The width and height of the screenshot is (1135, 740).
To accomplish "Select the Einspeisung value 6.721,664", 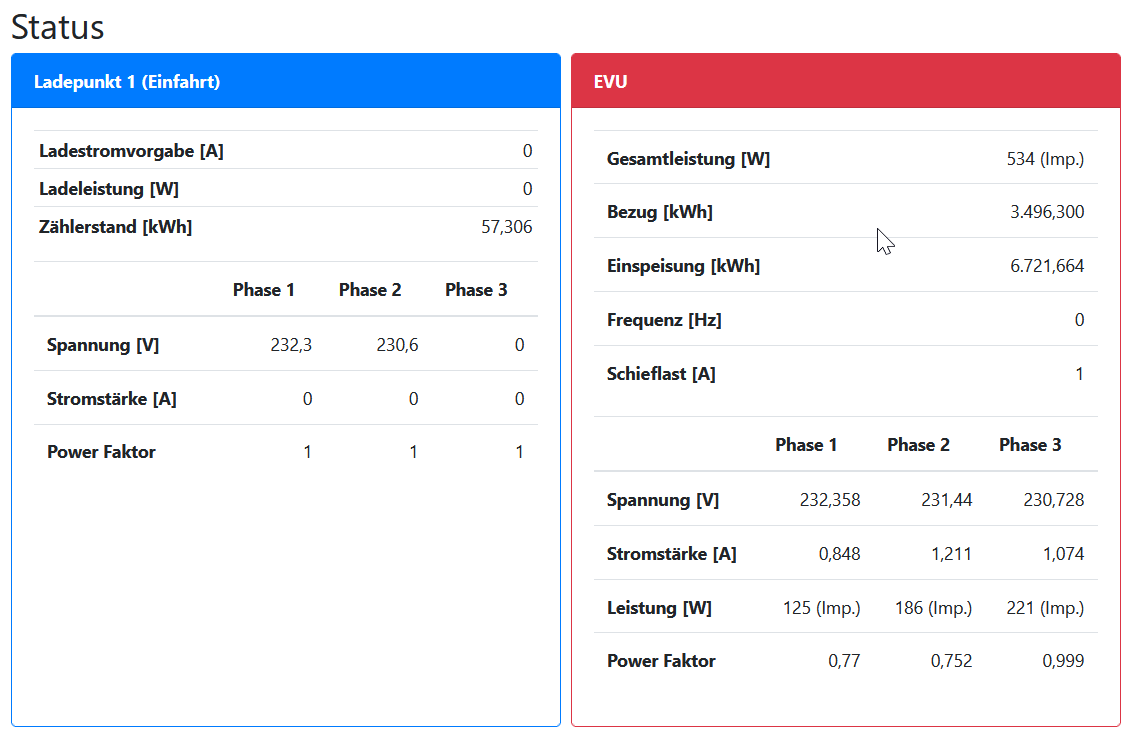I will [x=1047, y=266].
